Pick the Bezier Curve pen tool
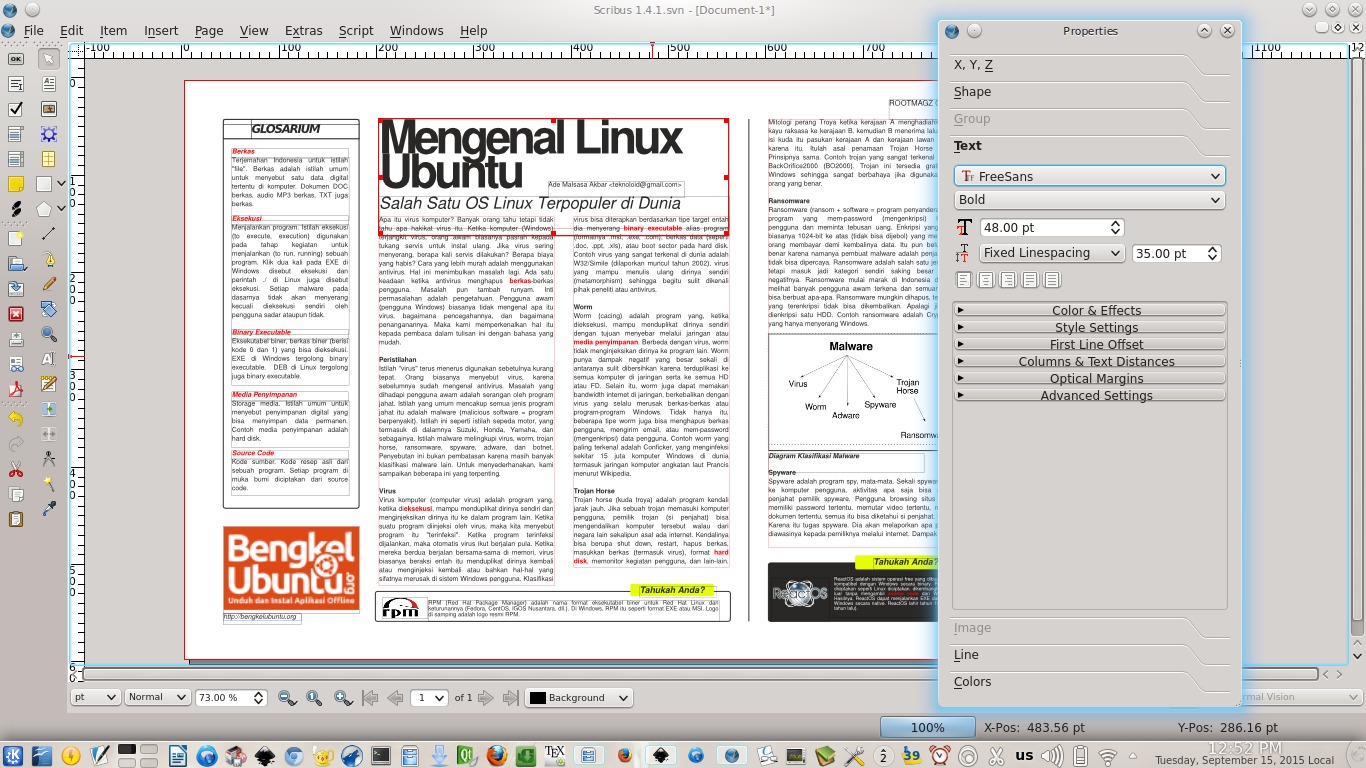The height and width of the screenshot is (768, 1366). coord(48,259)
